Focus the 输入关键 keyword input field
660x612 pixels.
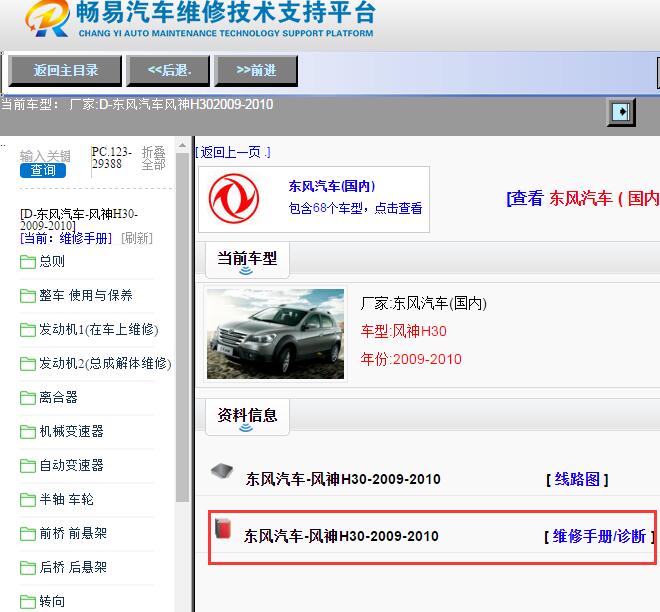point(45,156)
